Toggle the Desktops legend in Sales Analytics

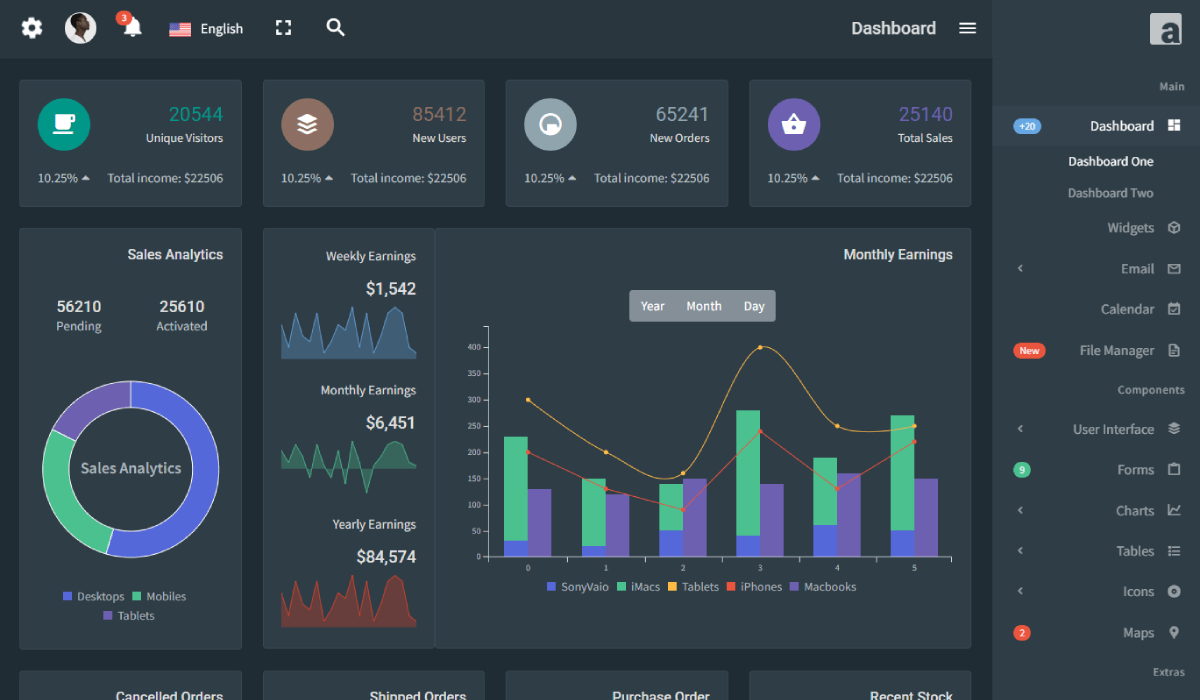tap(93, 596)
